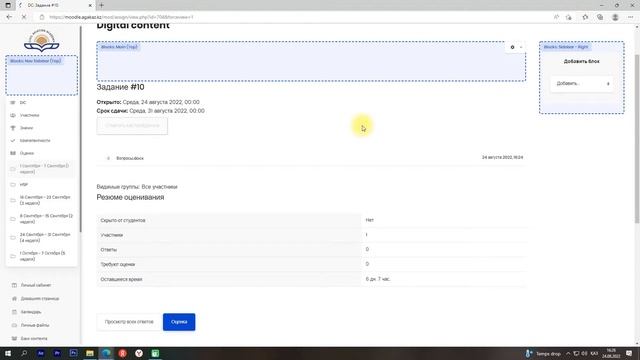The image size is (640, 360).
Task: Open the browser collections icon
Action: (600, 17)
